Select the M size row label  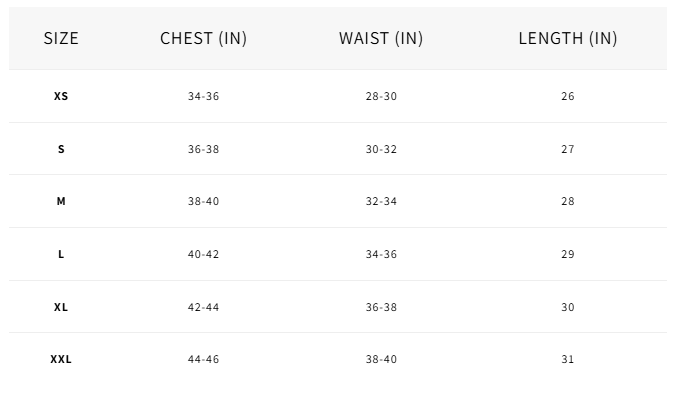tap(61, 201)
